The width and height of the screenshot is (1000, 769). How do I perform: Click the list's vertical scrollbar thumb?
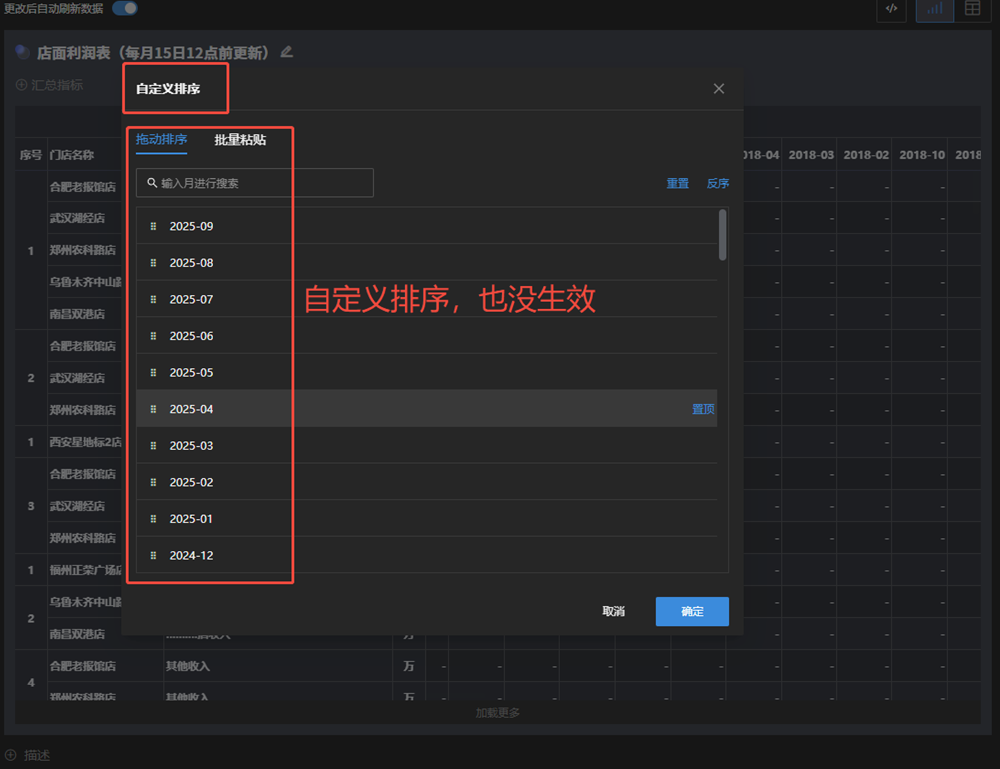pos(722,235)
